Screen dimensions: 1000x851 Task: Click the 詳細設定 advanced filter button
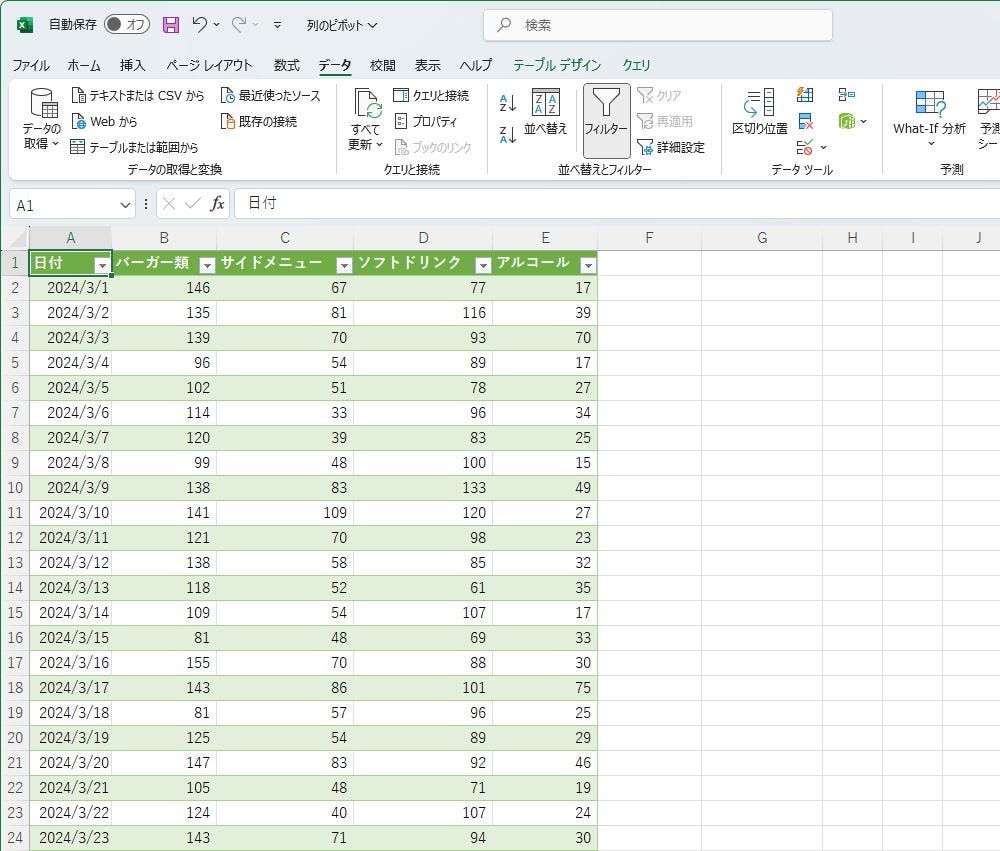pos(671,147)
